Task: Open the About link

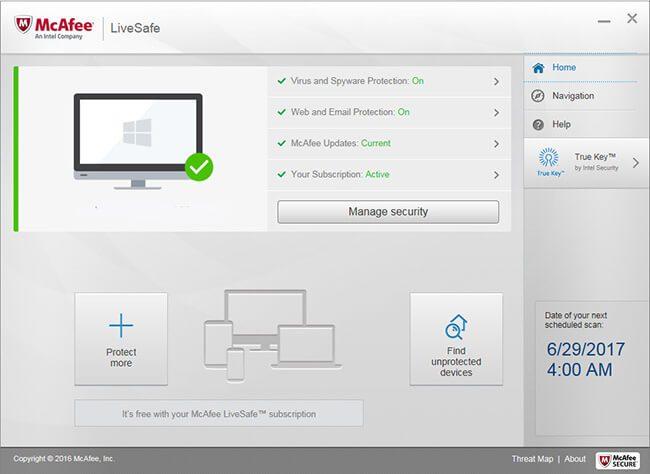Action: point(575,460)
